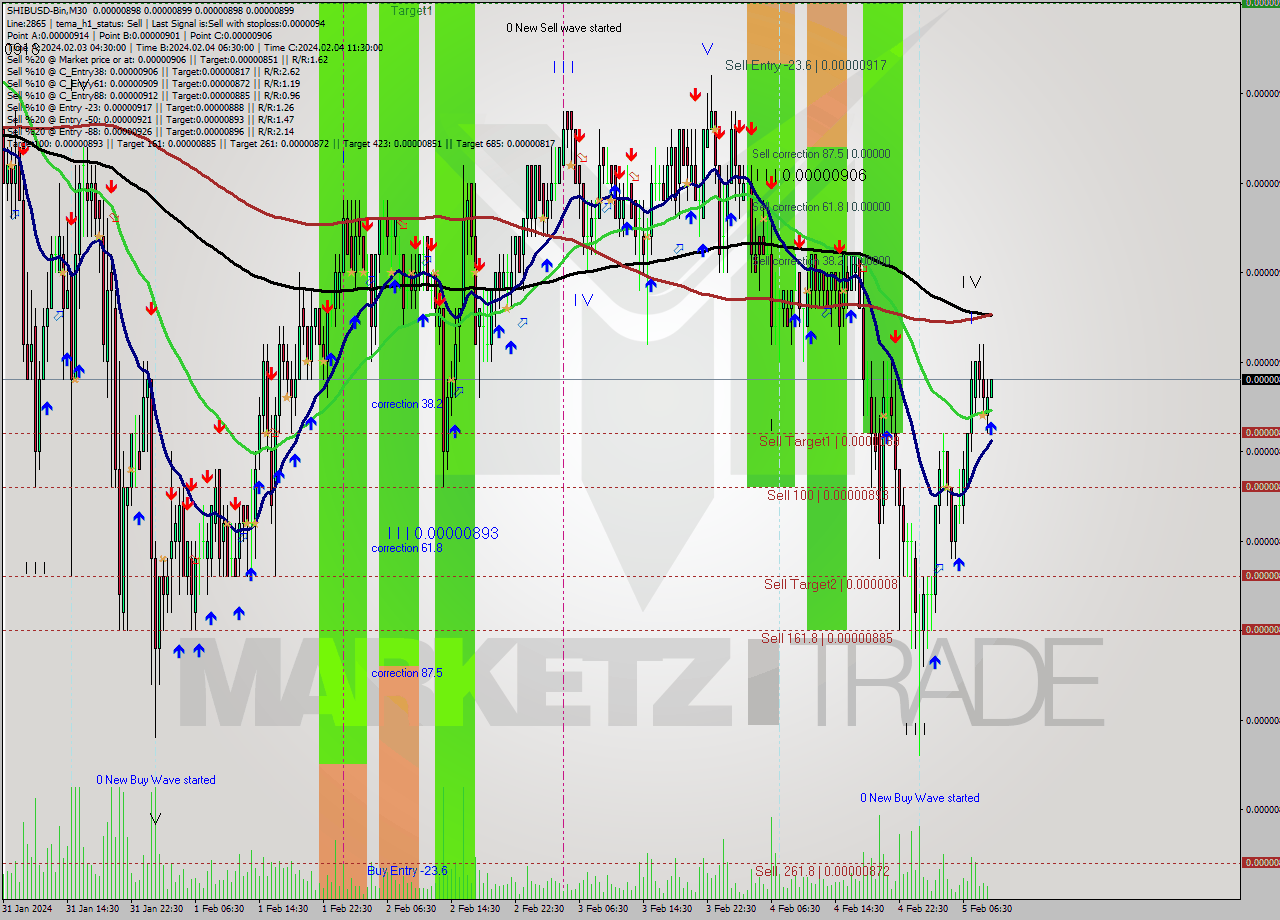
Task: Click the 'Sell 161.8 | 0.00000885' label
Action: pyautogui.click(x=826, y=638)
